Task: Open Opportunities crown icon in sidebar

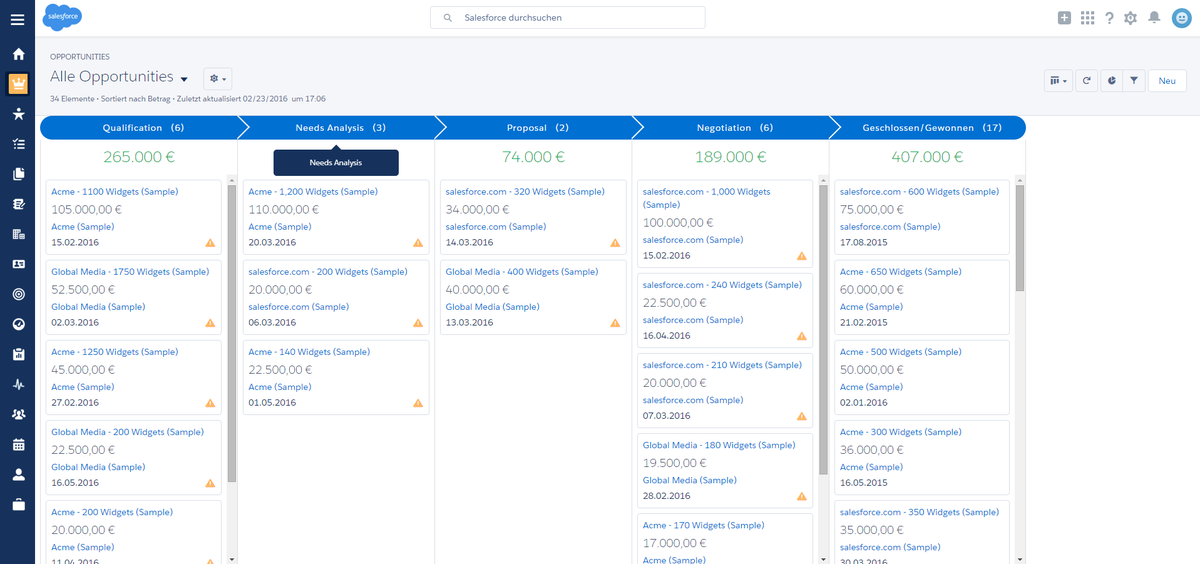Action: [x=18, y=84]
